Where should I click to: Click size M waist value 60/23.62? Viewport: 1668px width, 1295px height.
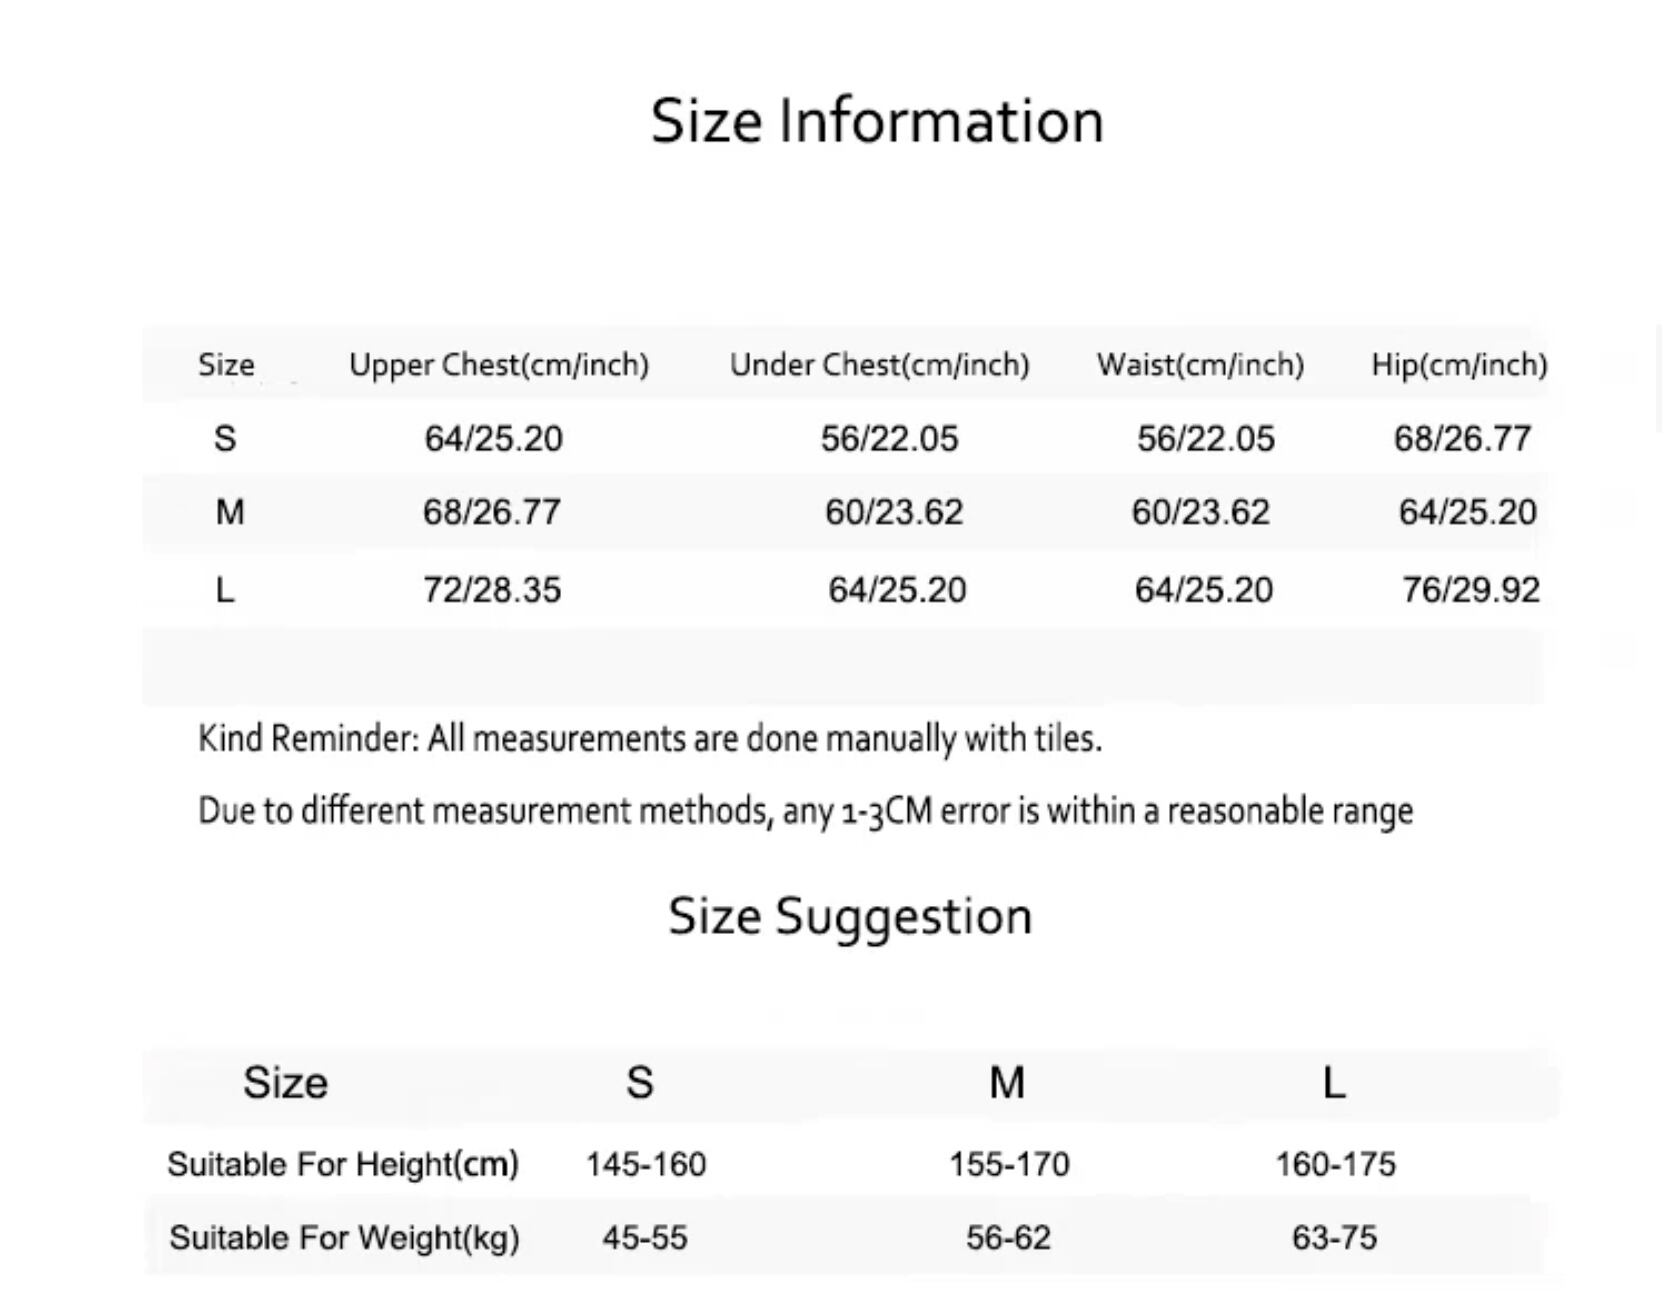tap(1200, 512)
